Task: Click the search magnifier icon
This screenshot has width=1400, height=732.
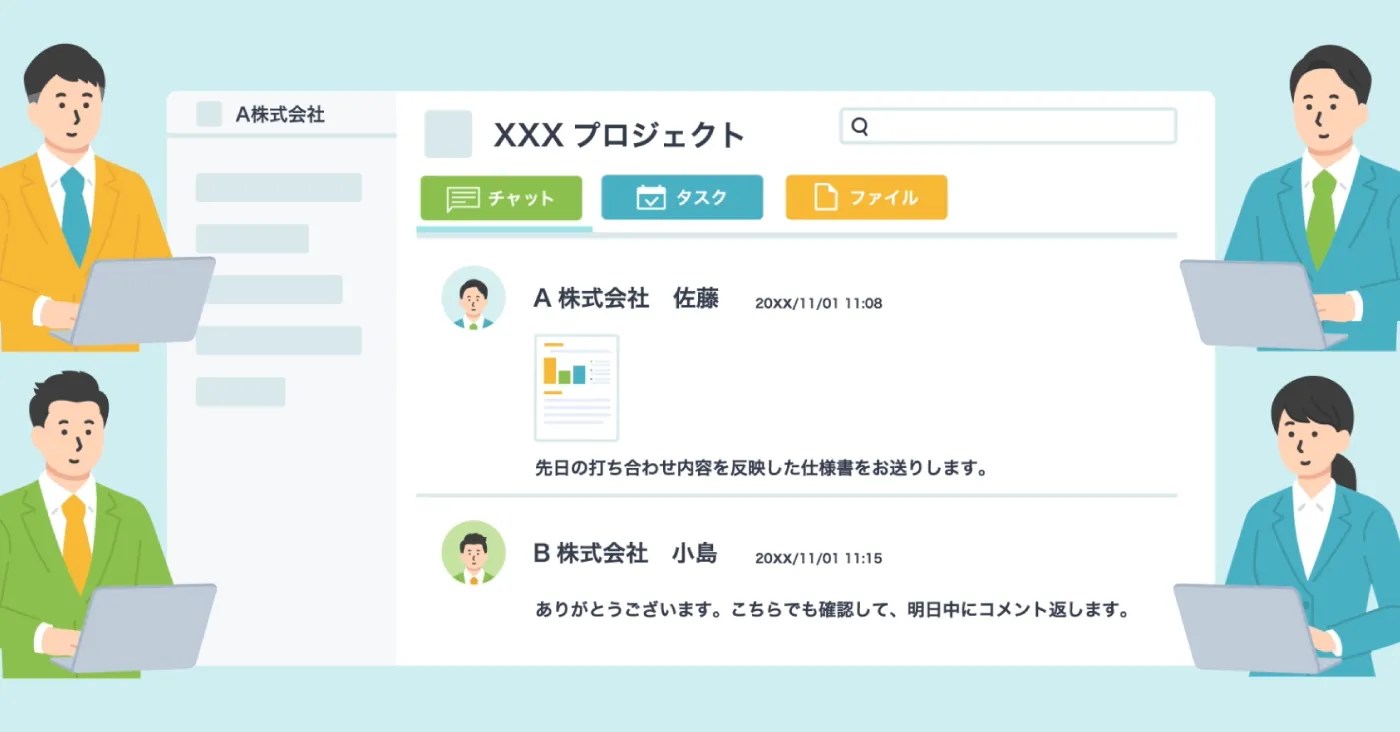Action: tap(861, 126)
